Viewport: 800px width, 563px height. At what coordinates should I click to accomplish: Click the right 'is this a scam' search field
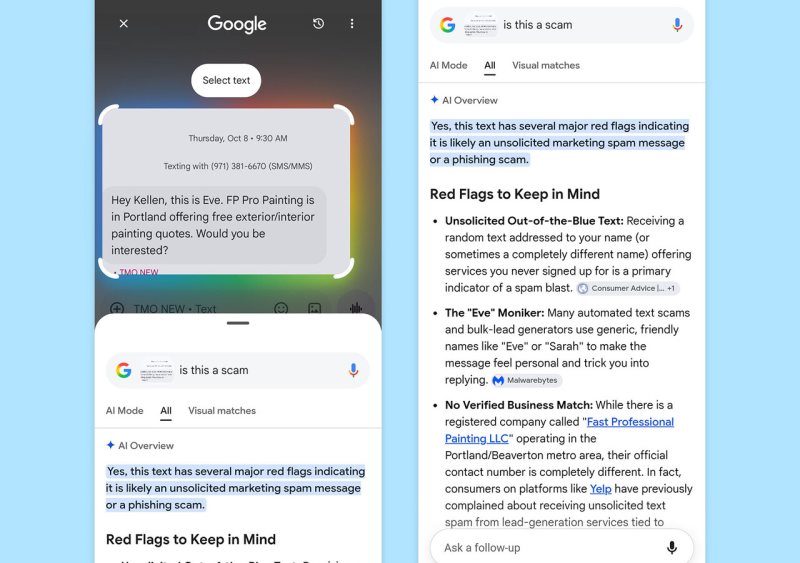[x=562, y=25]
